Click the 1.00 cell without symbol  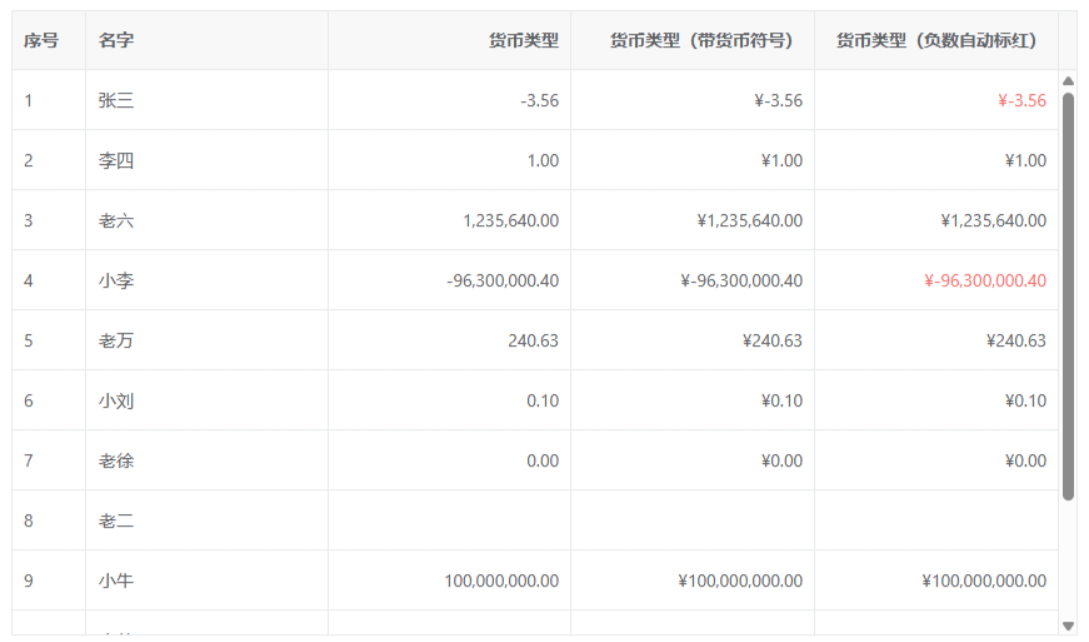(x=449, y=160)
